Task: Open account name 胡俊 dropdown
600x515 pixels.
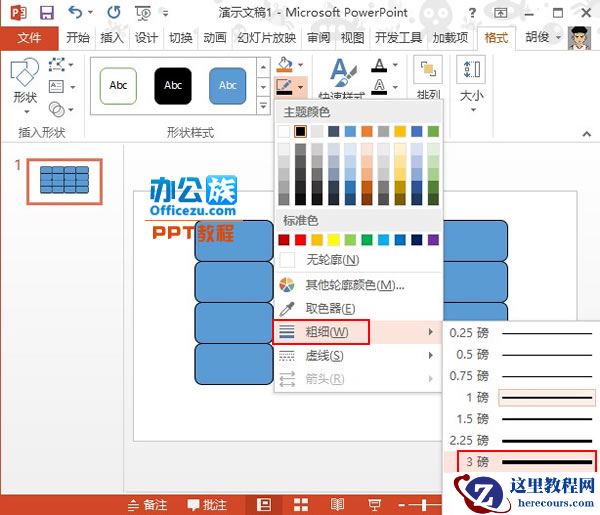Action: pos(543,37)
